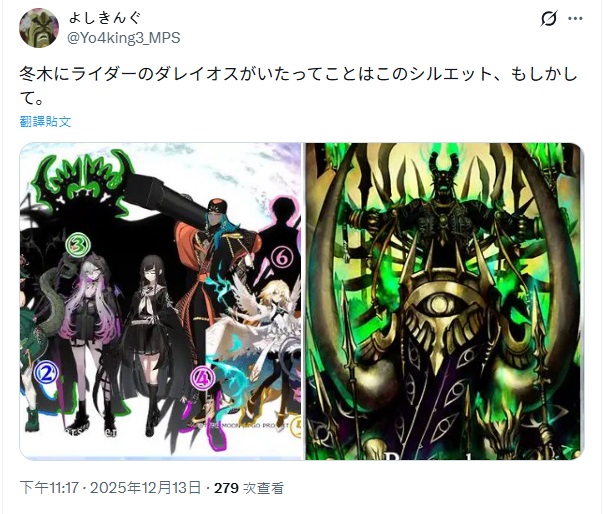Click the post timestamp 下午11:17
603x514 pixels.
point(49,488)
